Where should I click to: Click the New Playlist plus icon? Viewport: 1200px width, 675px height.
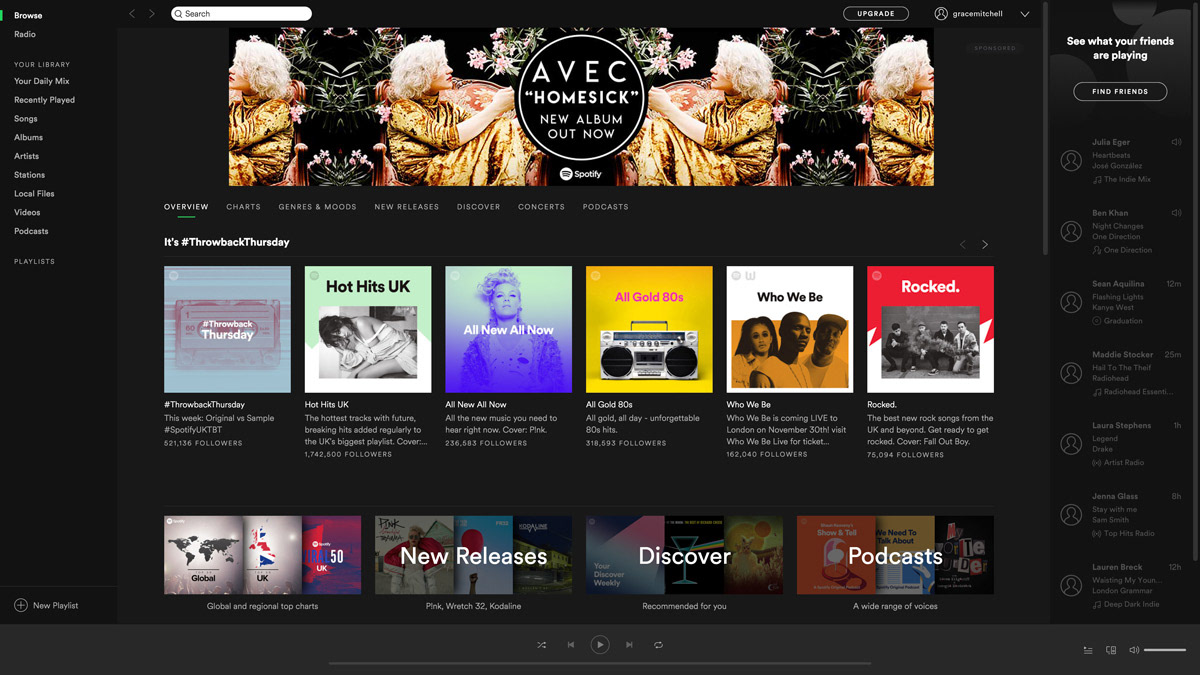20,605
